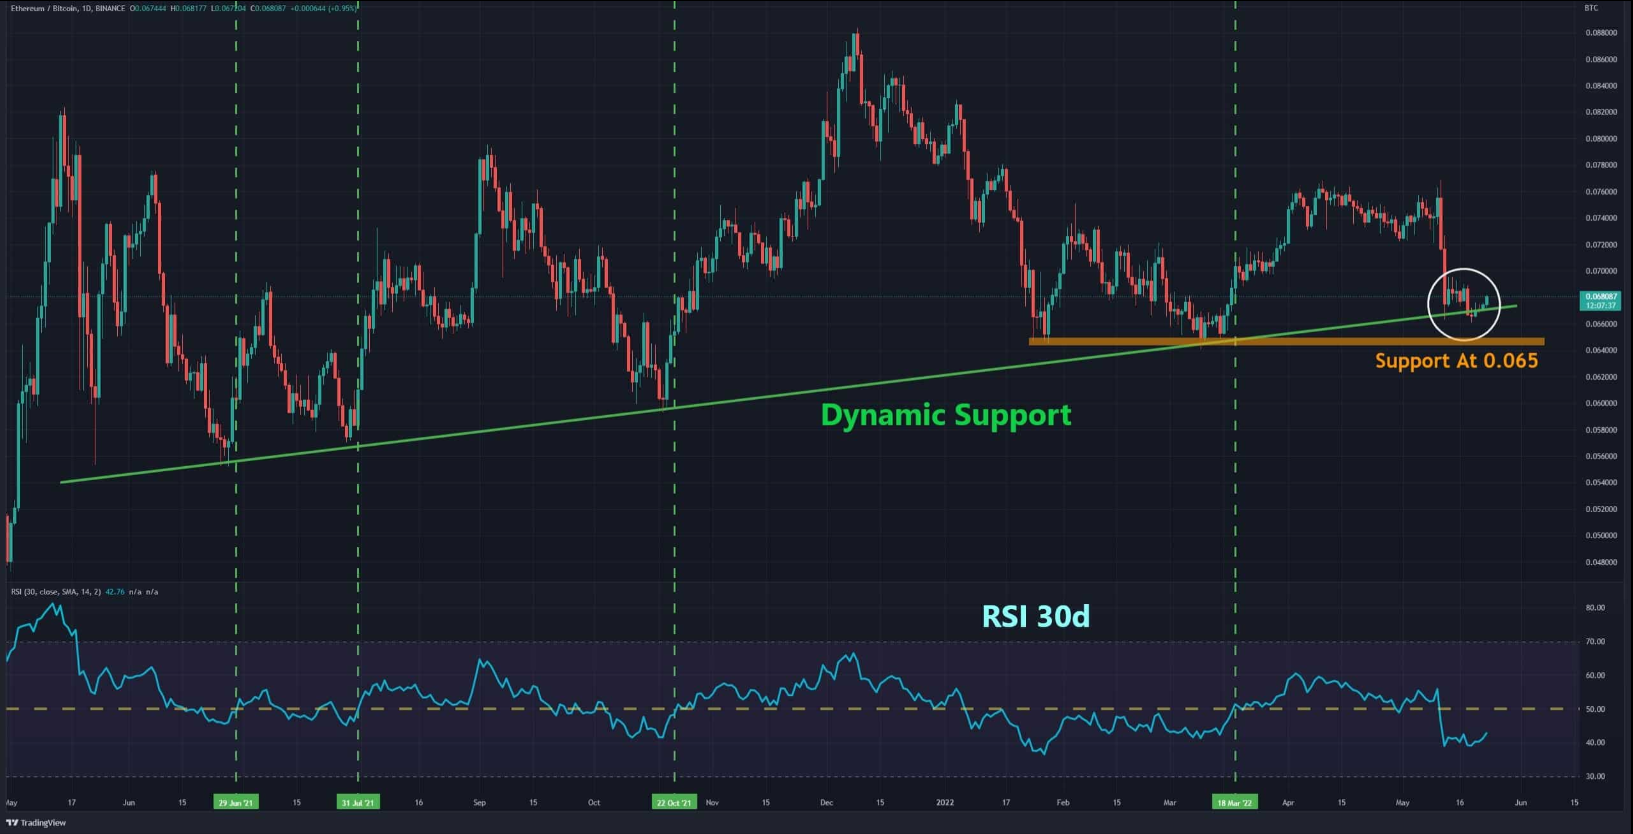The height and width of the screenshot is (834, 1633).
Task: Select the orange horizontal support line
Action: [x=1285, y=342]
